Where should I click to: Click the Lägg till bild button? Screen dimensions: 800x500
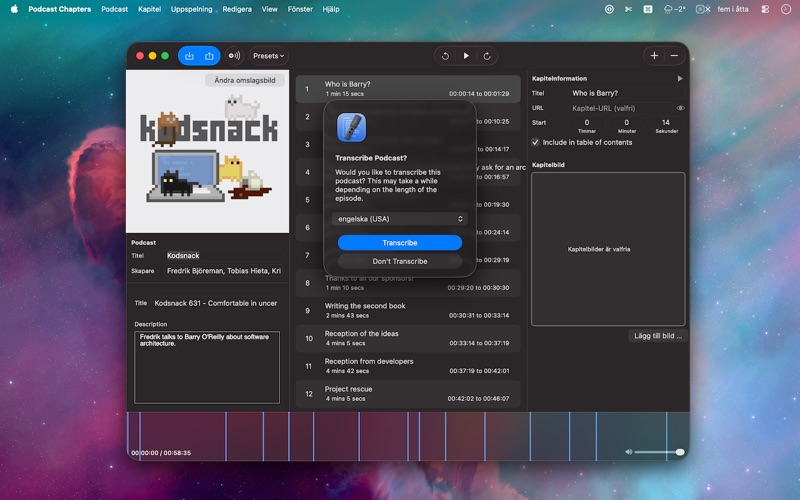tap(658, 336)
